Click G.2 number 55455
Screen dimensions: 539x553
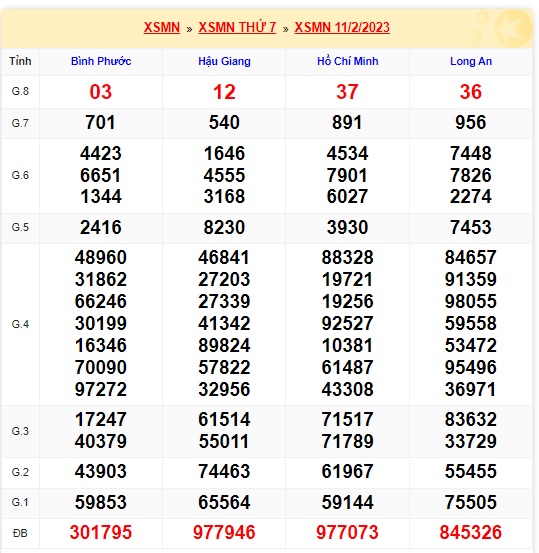(x=471, y=472)
